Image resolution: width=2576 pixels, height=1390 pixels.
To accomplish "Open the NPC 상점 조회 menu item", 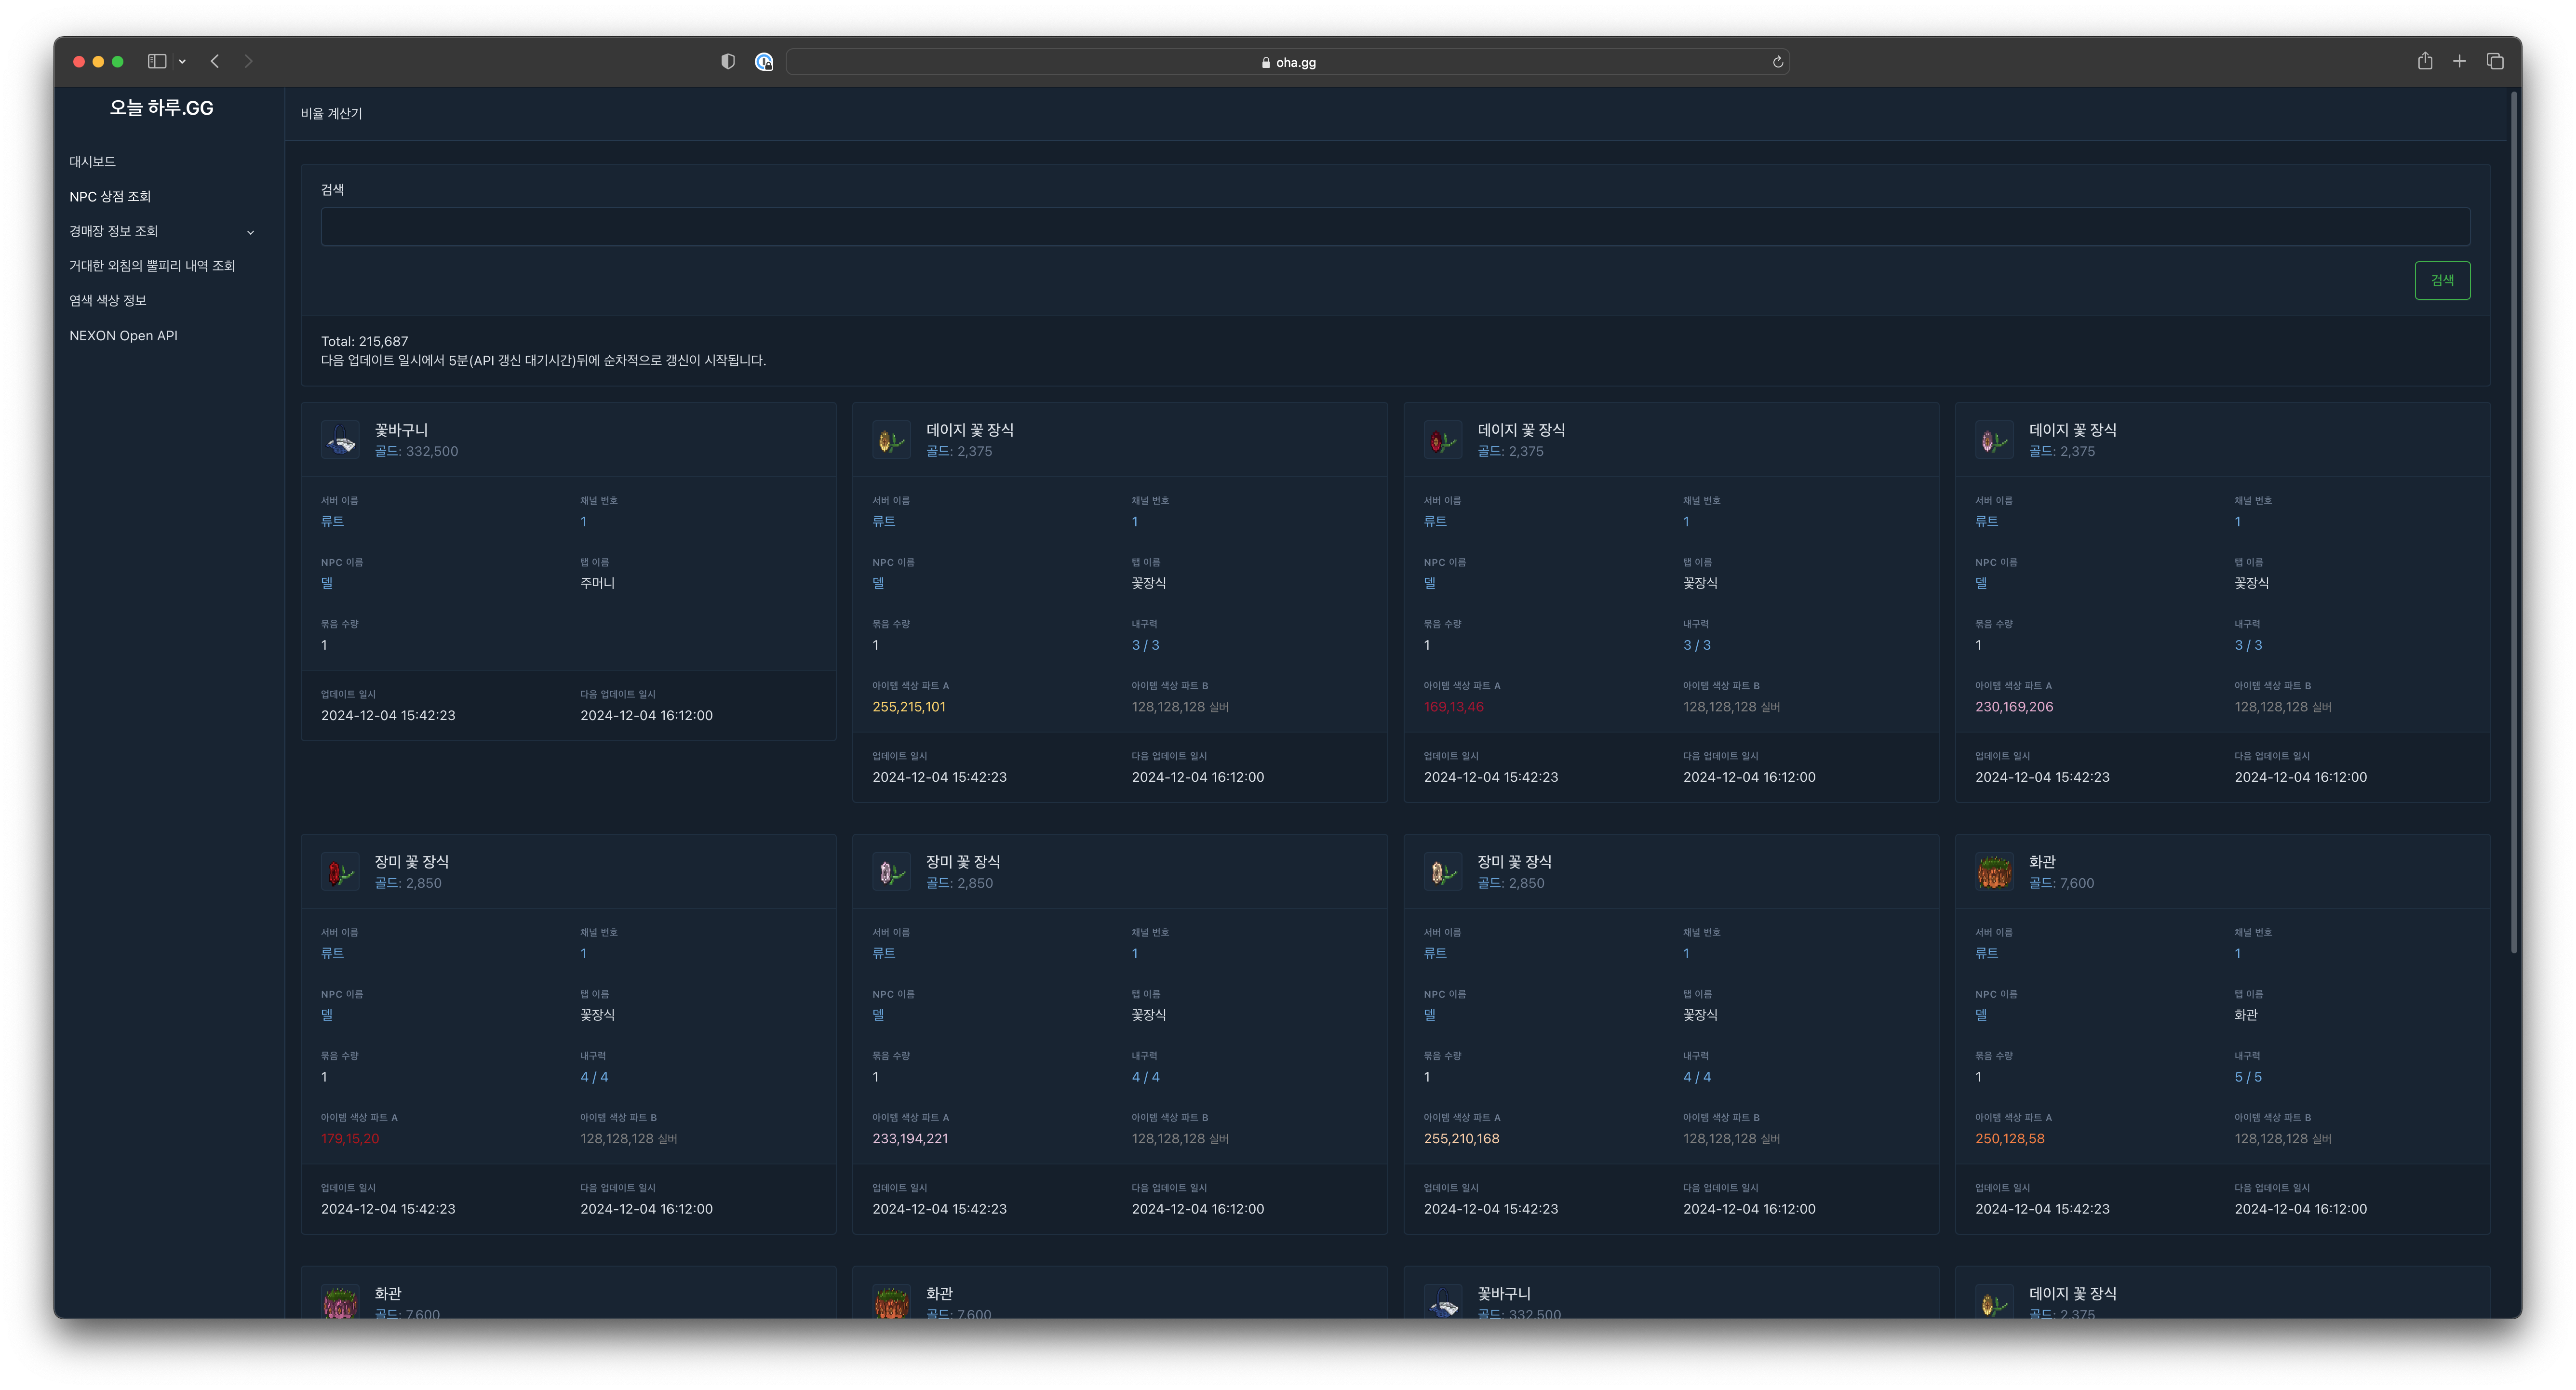I will pyautogui.click(x=110, y=196).
